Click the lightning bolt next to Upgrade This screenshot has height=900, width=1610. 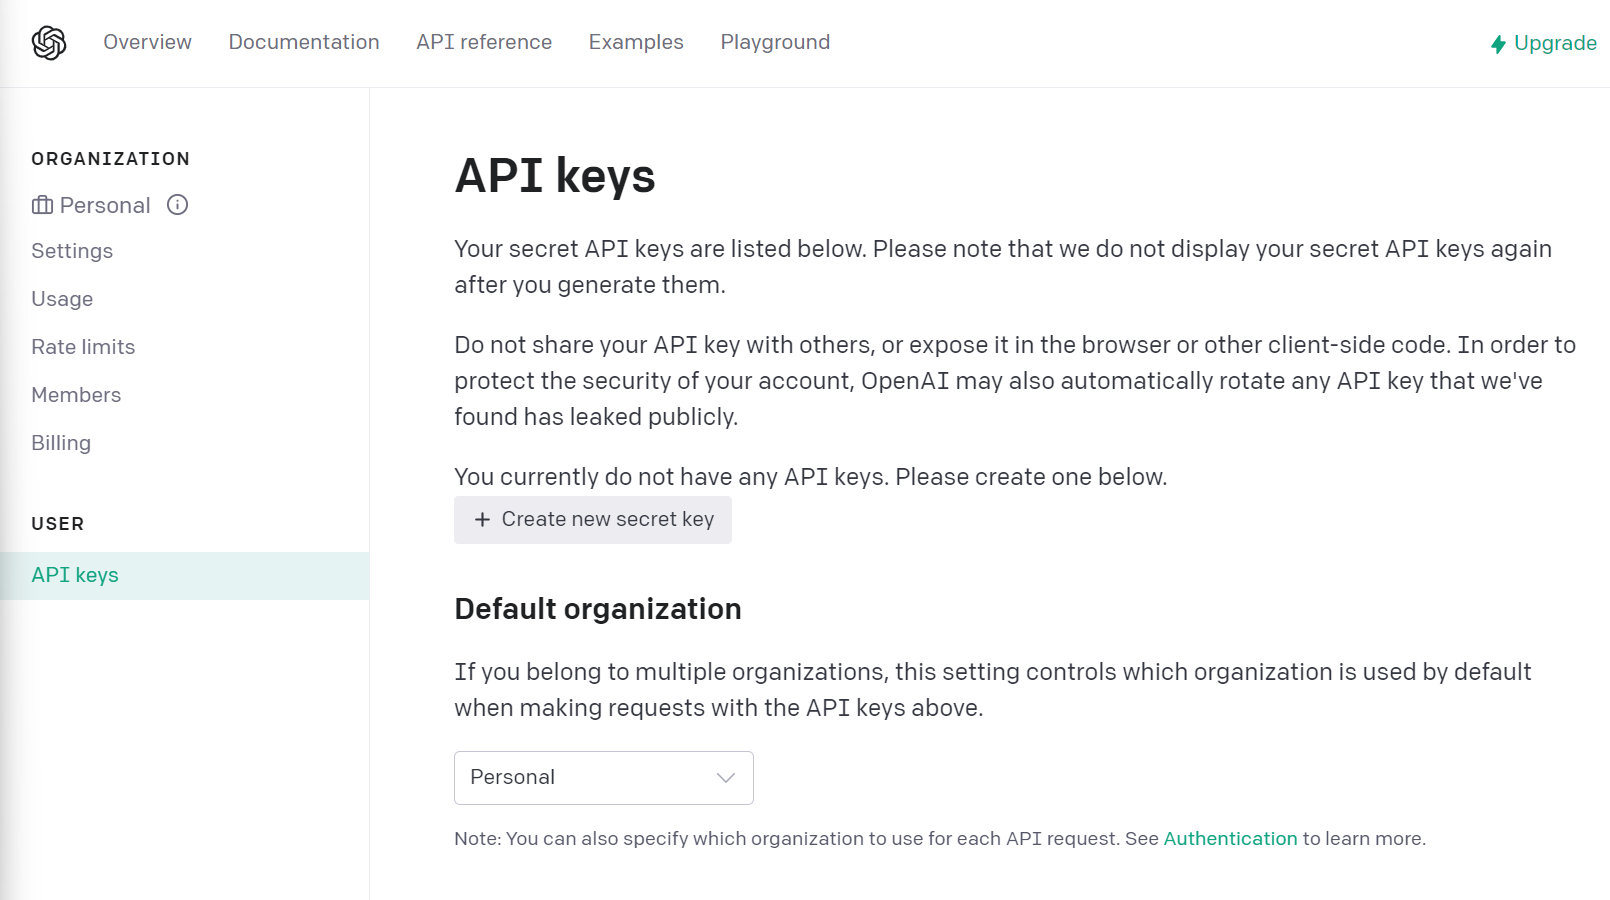point(1497,43)
